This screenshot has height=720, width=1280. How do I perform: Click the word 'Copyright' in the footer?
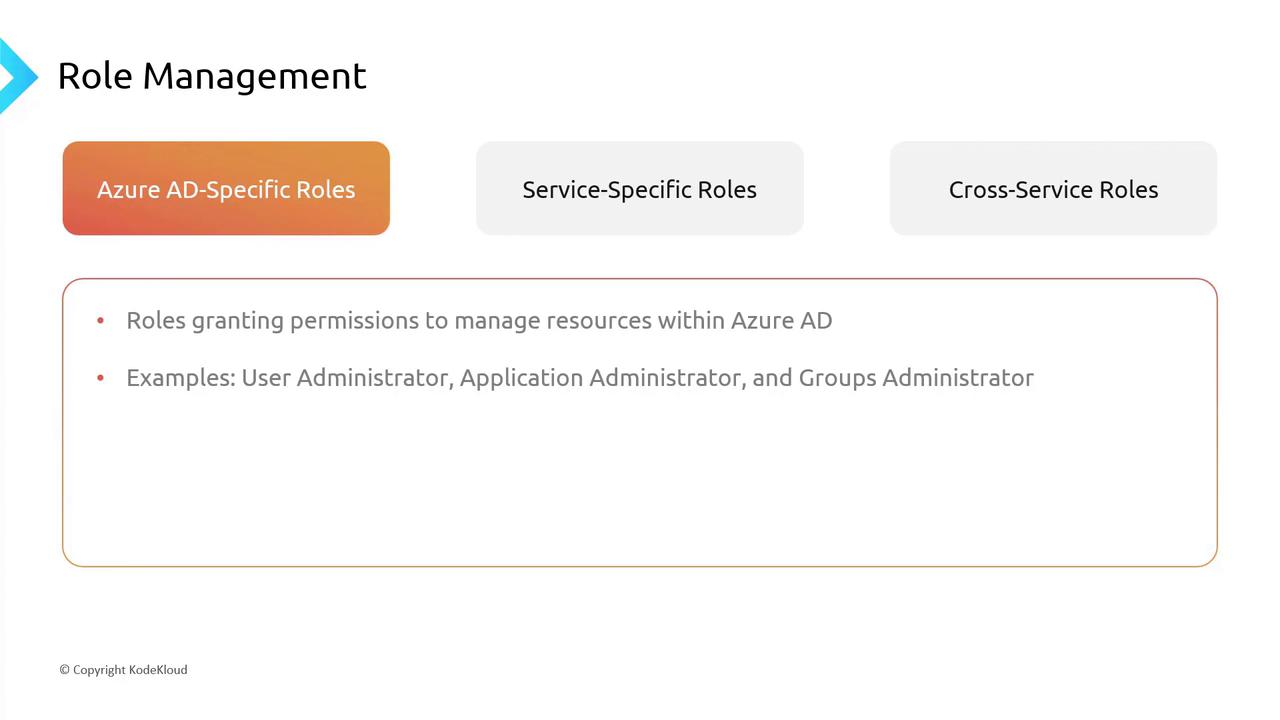point(99,670)
